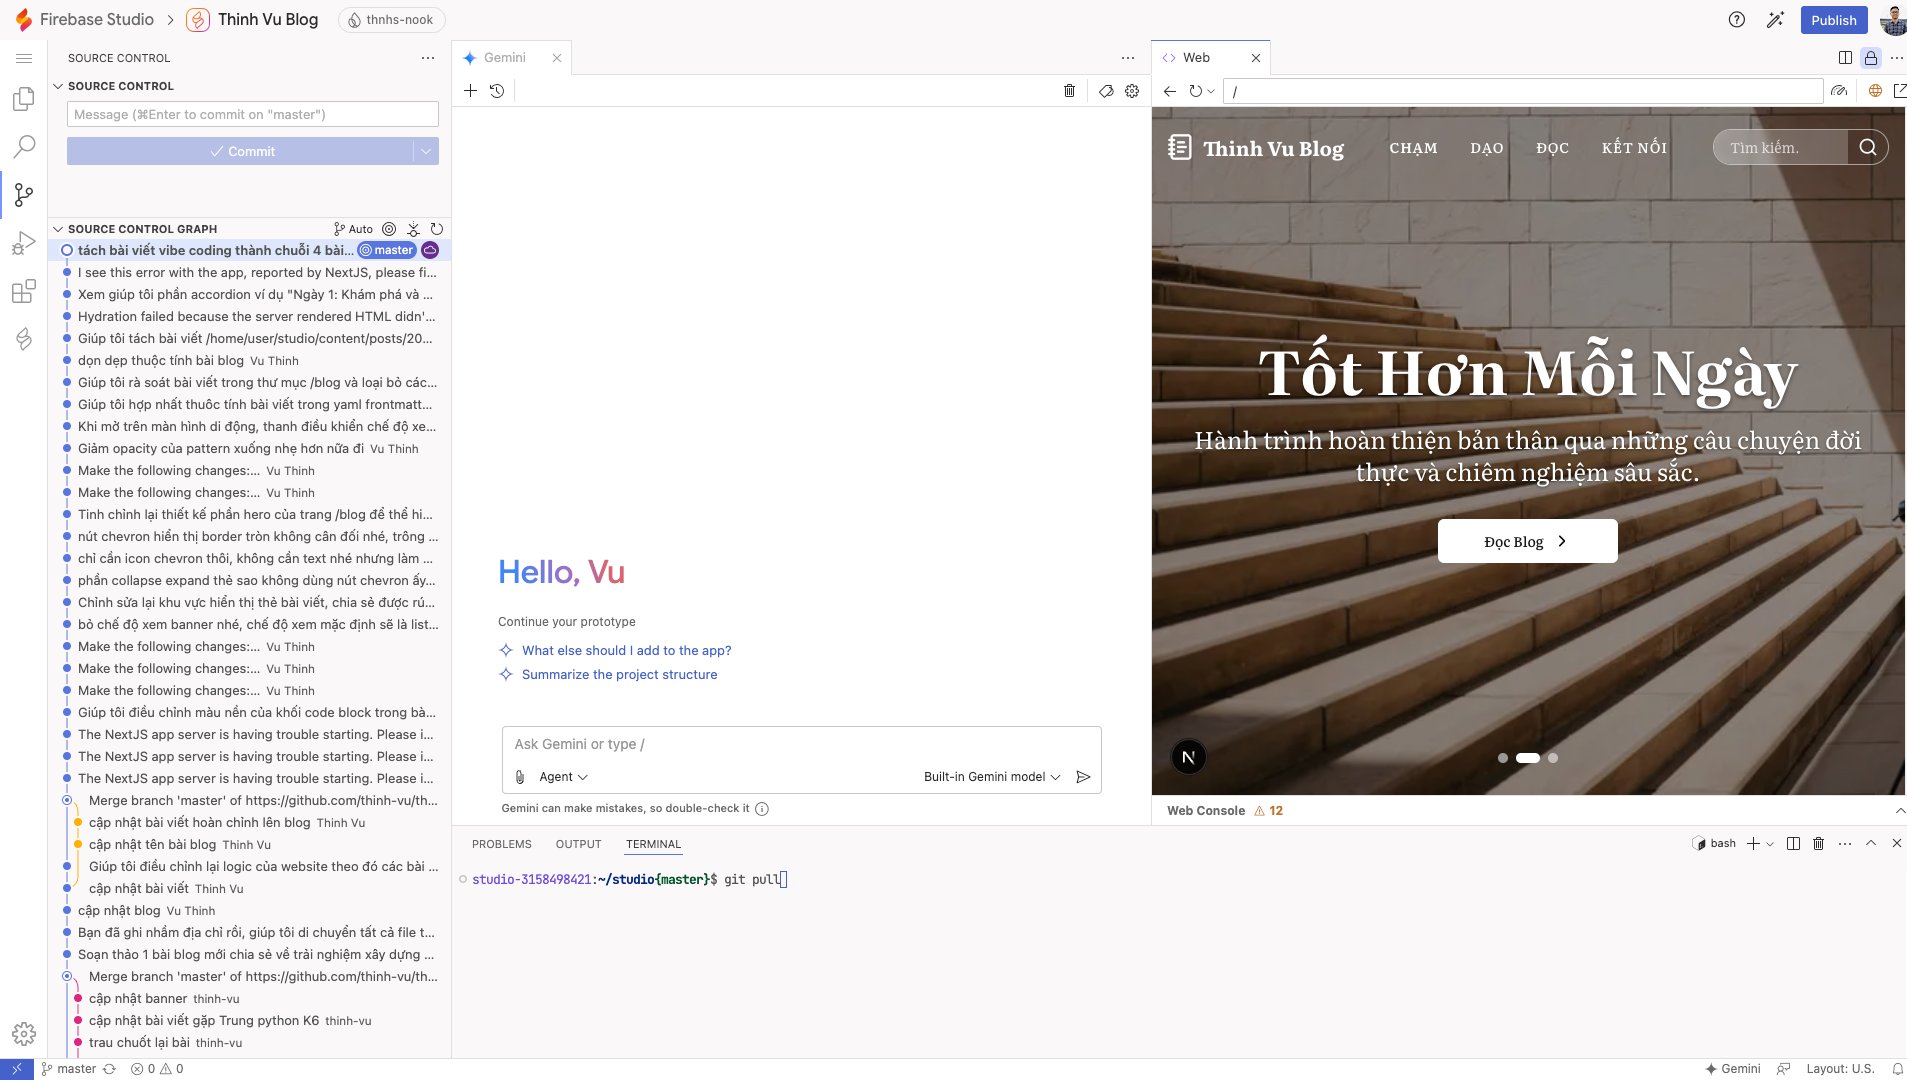The height and width of the screenshot is (1080, 1907).
Task: Collapse the Source Control Graph section
Action: click(x=58, y=229)
